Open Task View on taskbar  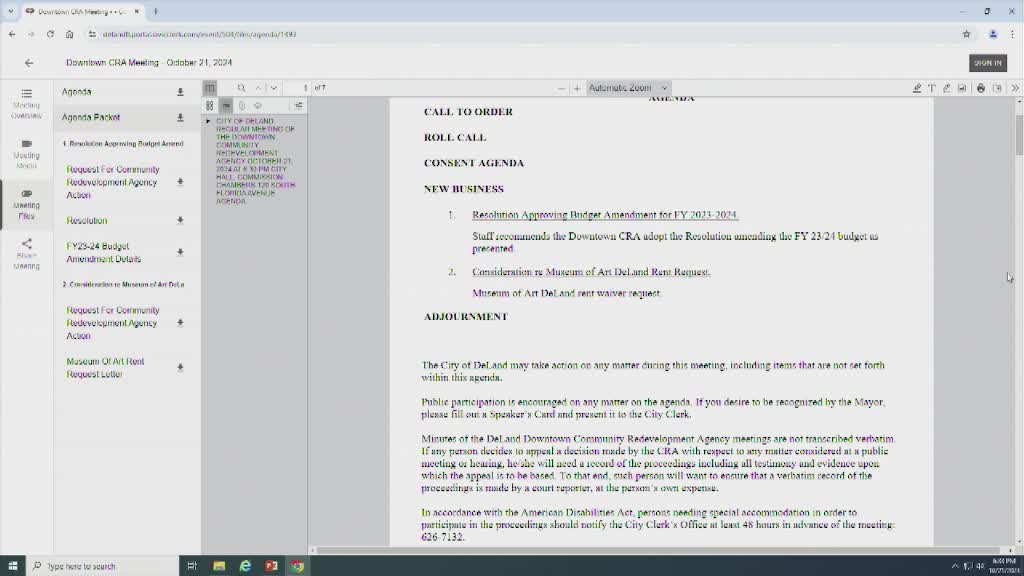click(192, 566)
